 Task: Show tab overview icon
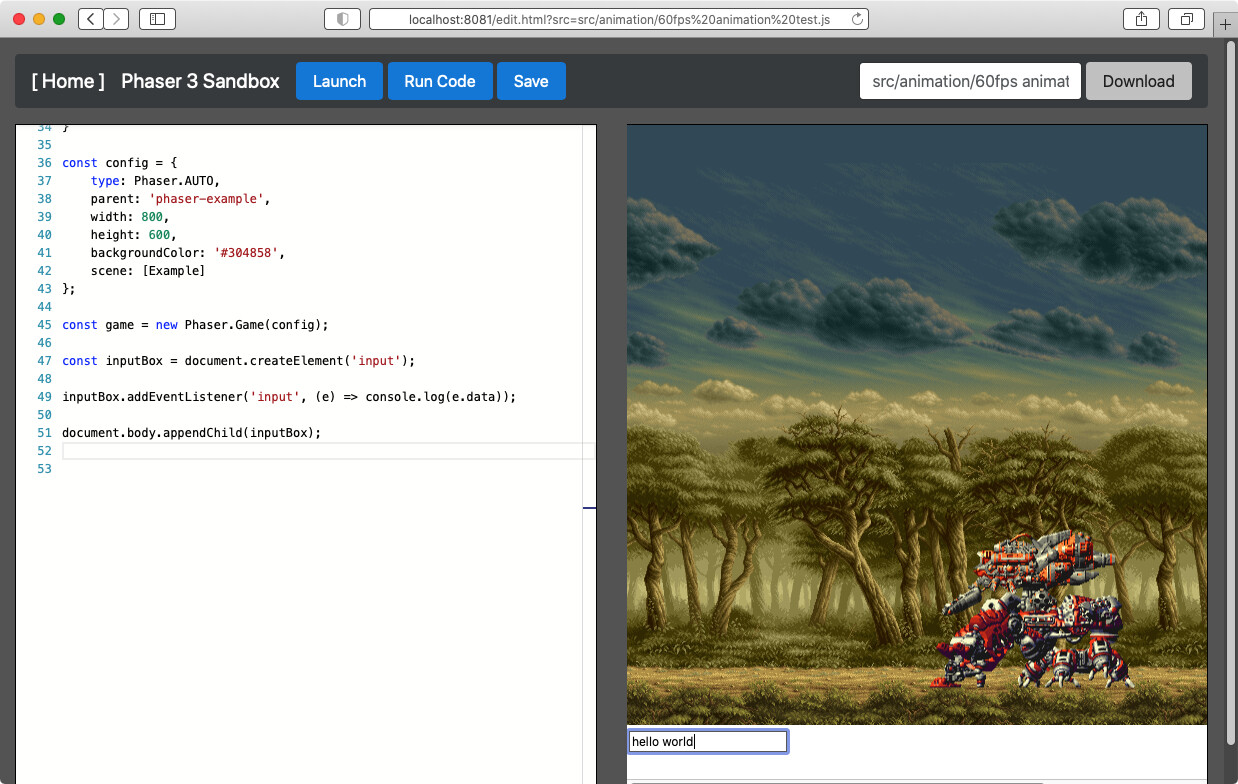click(x=1187, y=19)
